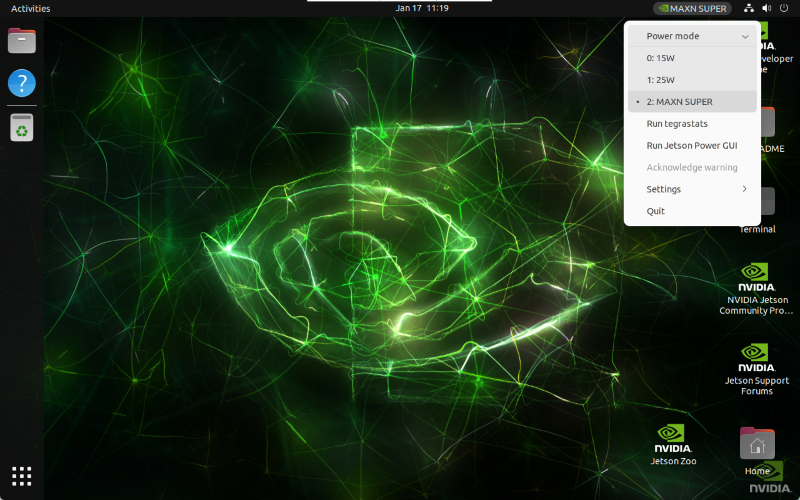Click the network icon in the top bar
This screenshot has height=500, width=800.
coord(750,8)
